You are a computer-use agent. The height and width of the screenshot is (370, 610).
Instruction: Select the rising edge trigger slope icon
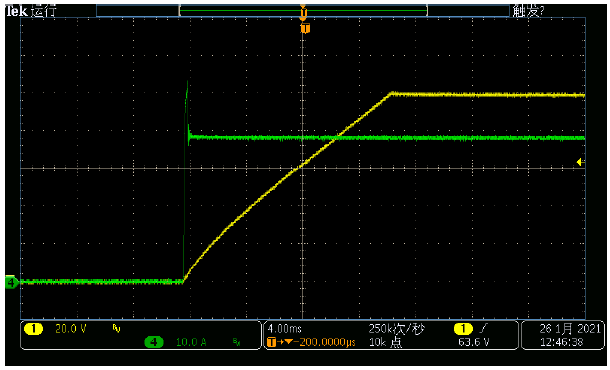(483, 329)
